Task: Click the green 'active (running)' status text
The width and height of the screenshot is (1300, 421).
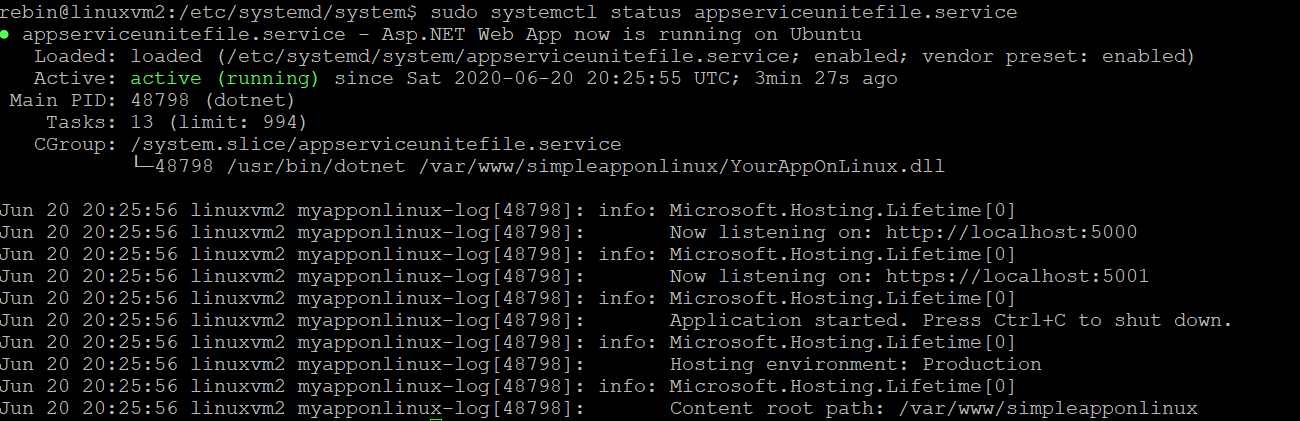Action: click(225, 78)
